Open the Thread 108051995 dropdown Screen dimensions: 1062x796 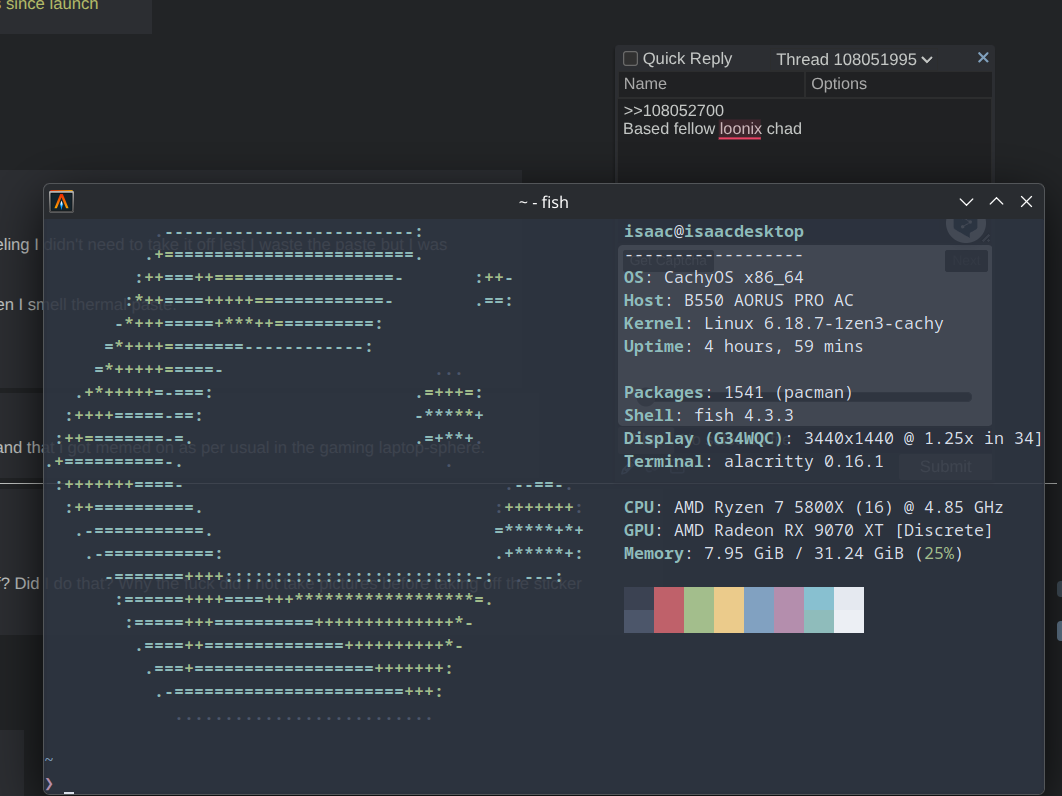tap(854, 60)
